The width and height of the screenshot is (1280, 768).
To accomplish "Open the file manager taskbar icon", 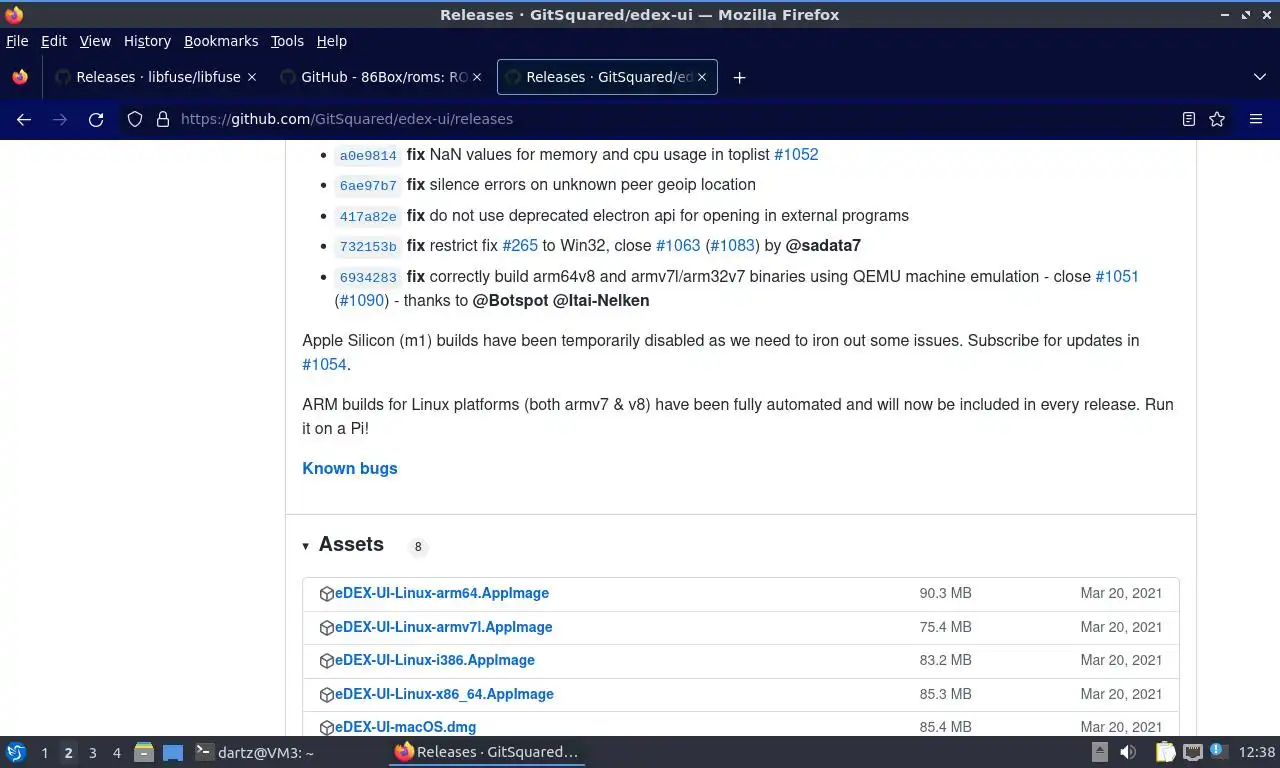I will (x=144, y=753).
